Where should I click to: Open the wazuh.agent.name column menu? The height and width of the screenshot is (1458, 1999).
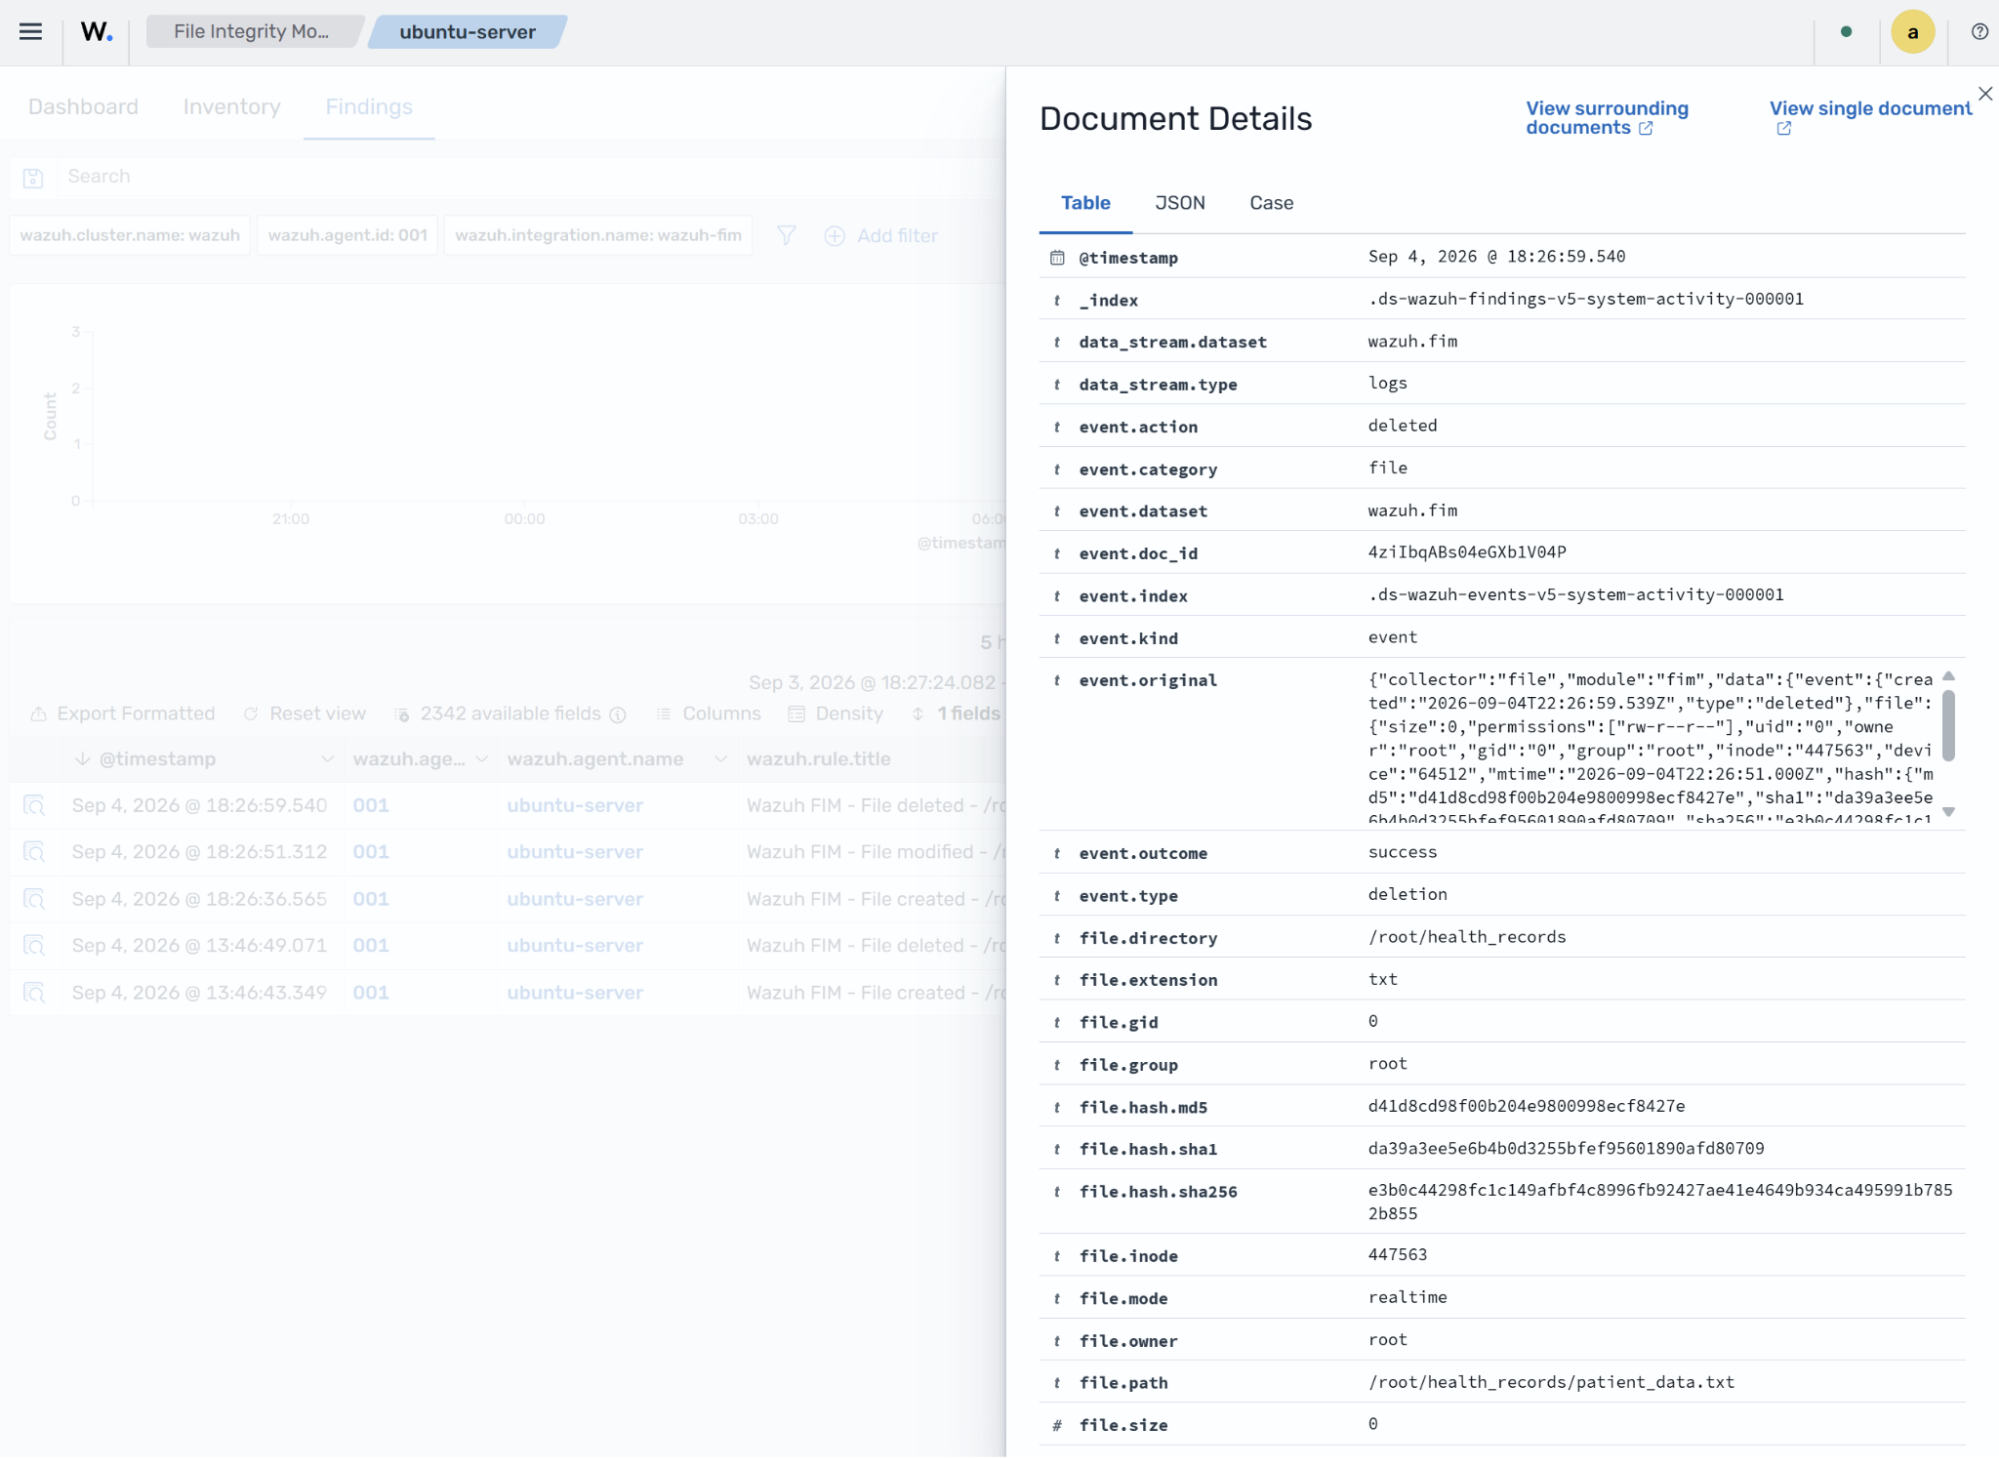pos(720,760)
